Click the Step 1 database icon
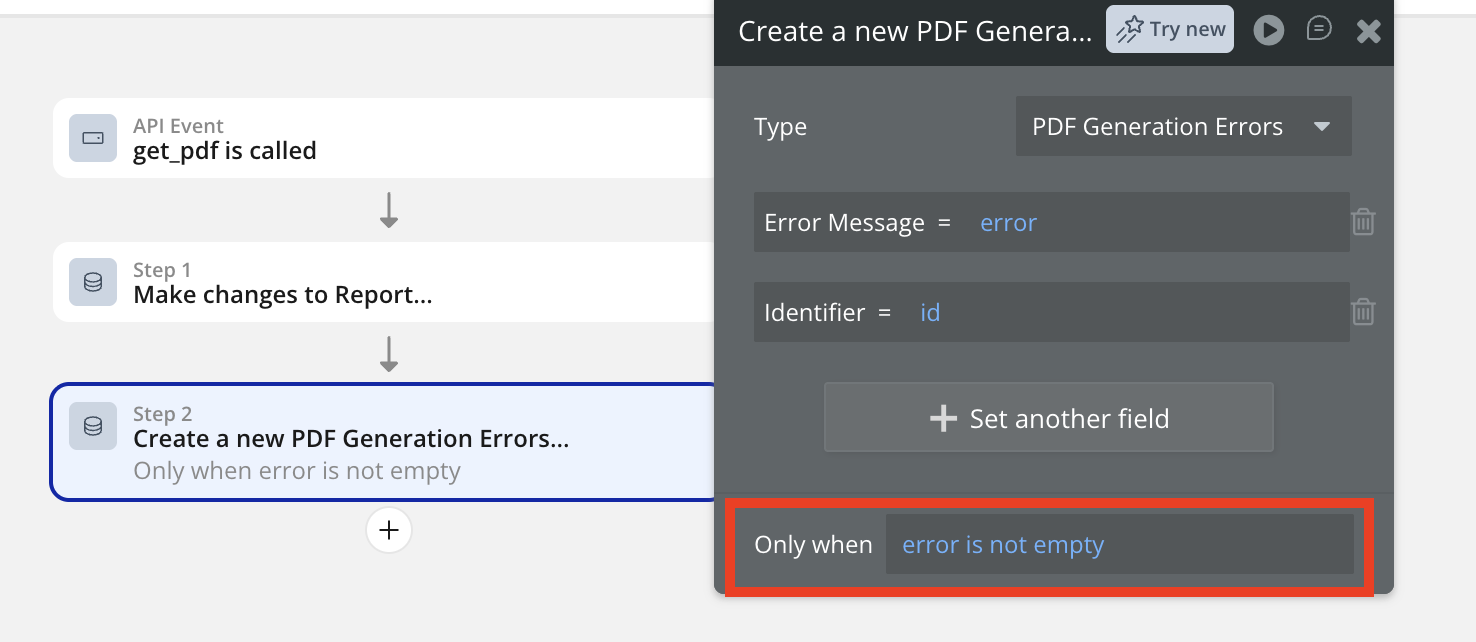The width and height of the screenshot is (1476, 642). (x=93, y=282)
